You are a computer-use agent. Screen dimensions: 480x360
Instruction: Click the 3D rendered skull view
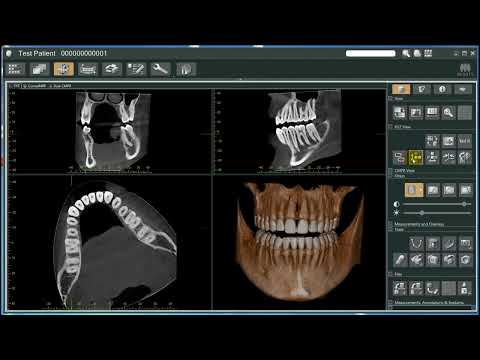299,242
